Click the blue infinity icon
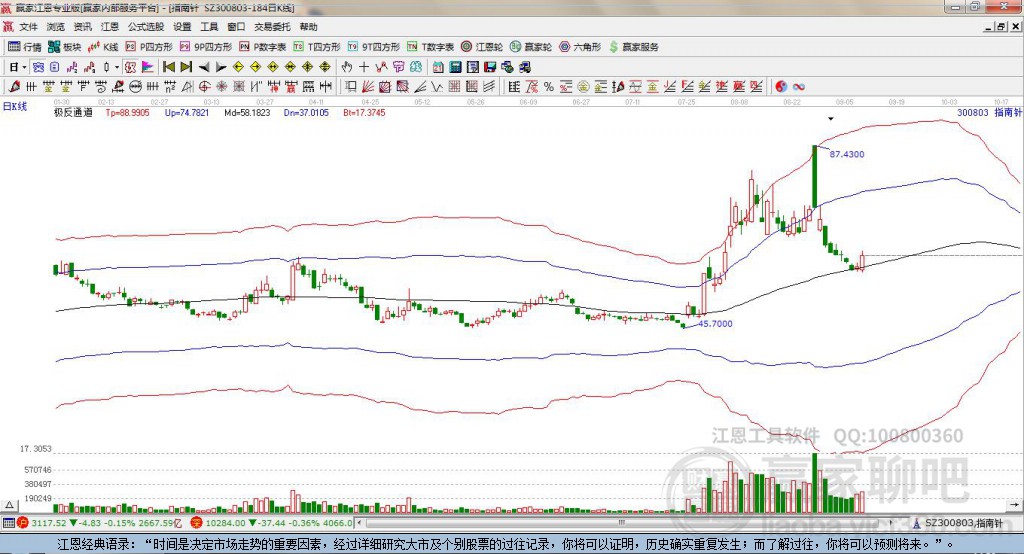This screenshot has width=1024, height=554. pyautogui.click(x=798, y=86)
